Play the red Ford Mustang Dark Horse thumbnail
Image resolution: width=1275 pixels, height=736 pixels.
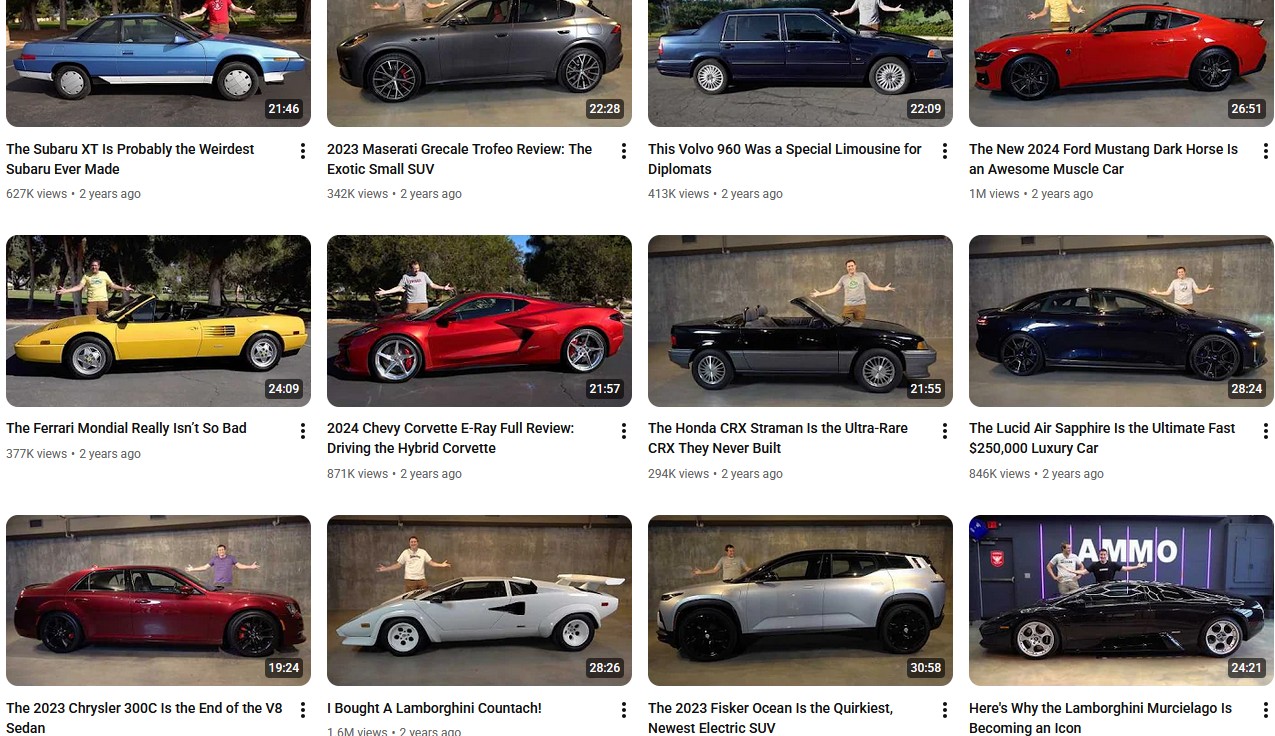pos(1121,63)
